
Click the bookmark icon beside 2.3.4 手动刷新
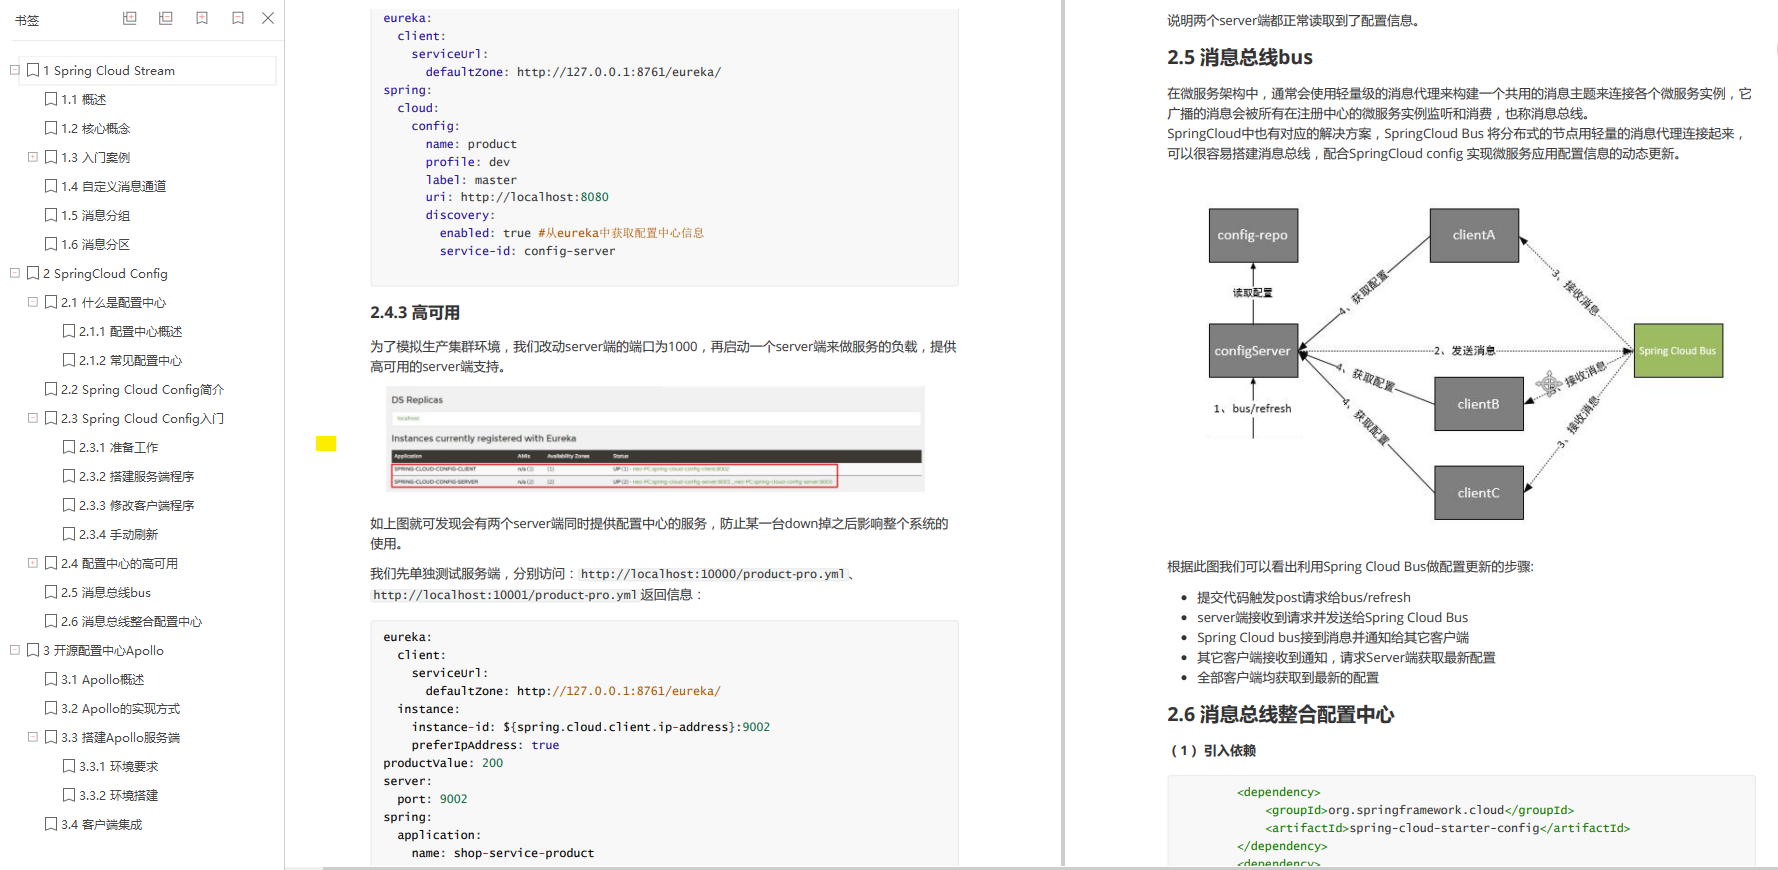tap(69, 534)
